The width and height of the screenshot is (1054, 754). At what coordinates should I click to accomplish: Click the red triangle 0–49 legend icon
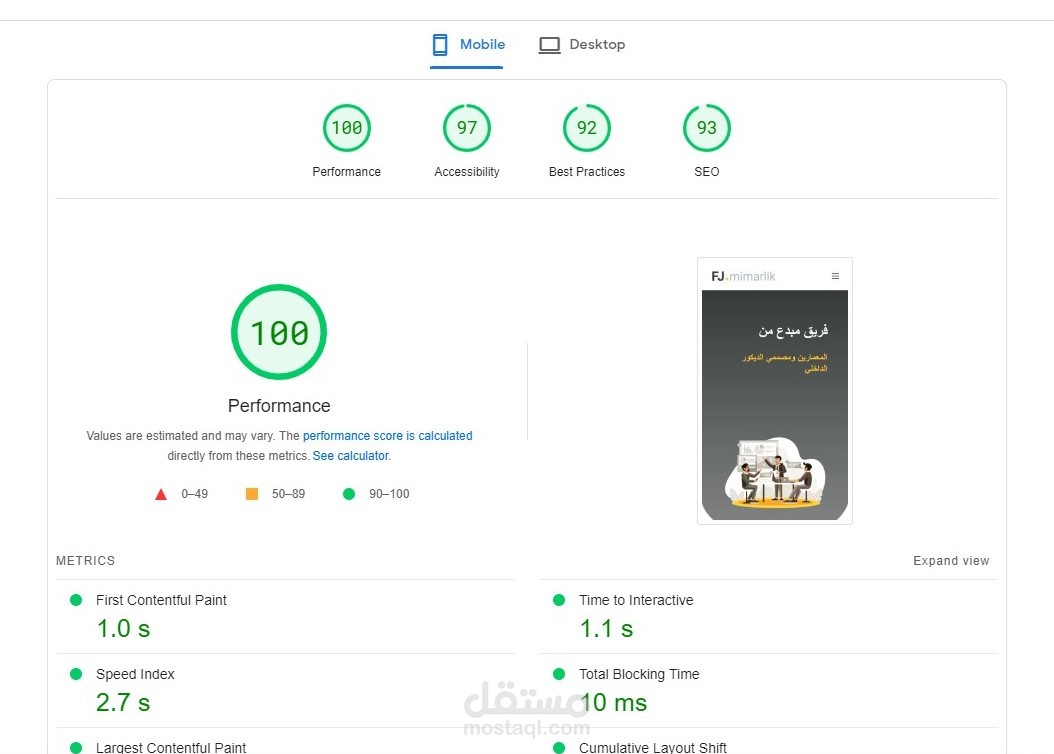coord(161,493)
